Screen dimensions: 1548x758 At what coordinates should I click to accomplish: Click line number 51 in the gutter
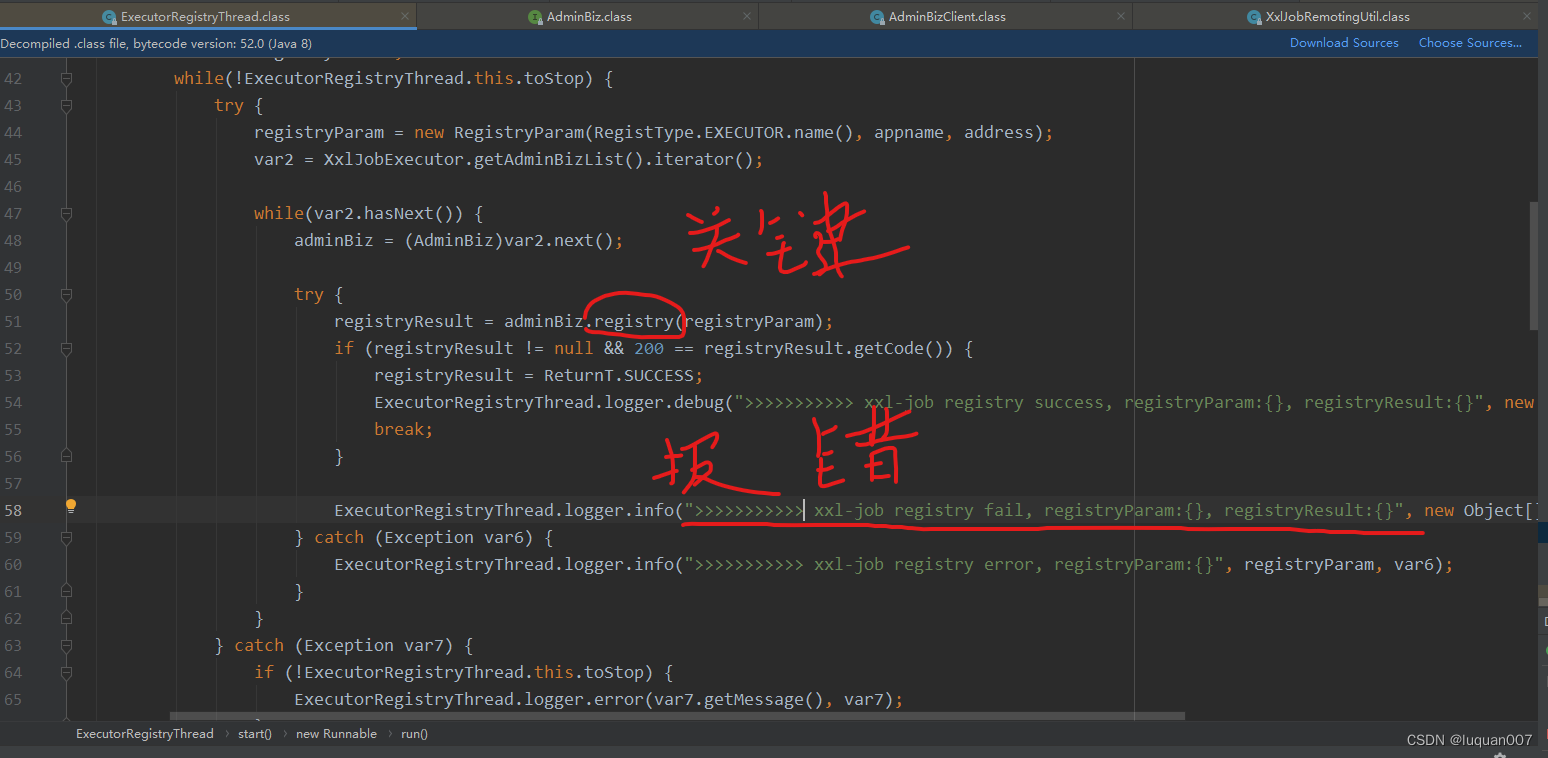pyautogui.click(x=12, y=321)
